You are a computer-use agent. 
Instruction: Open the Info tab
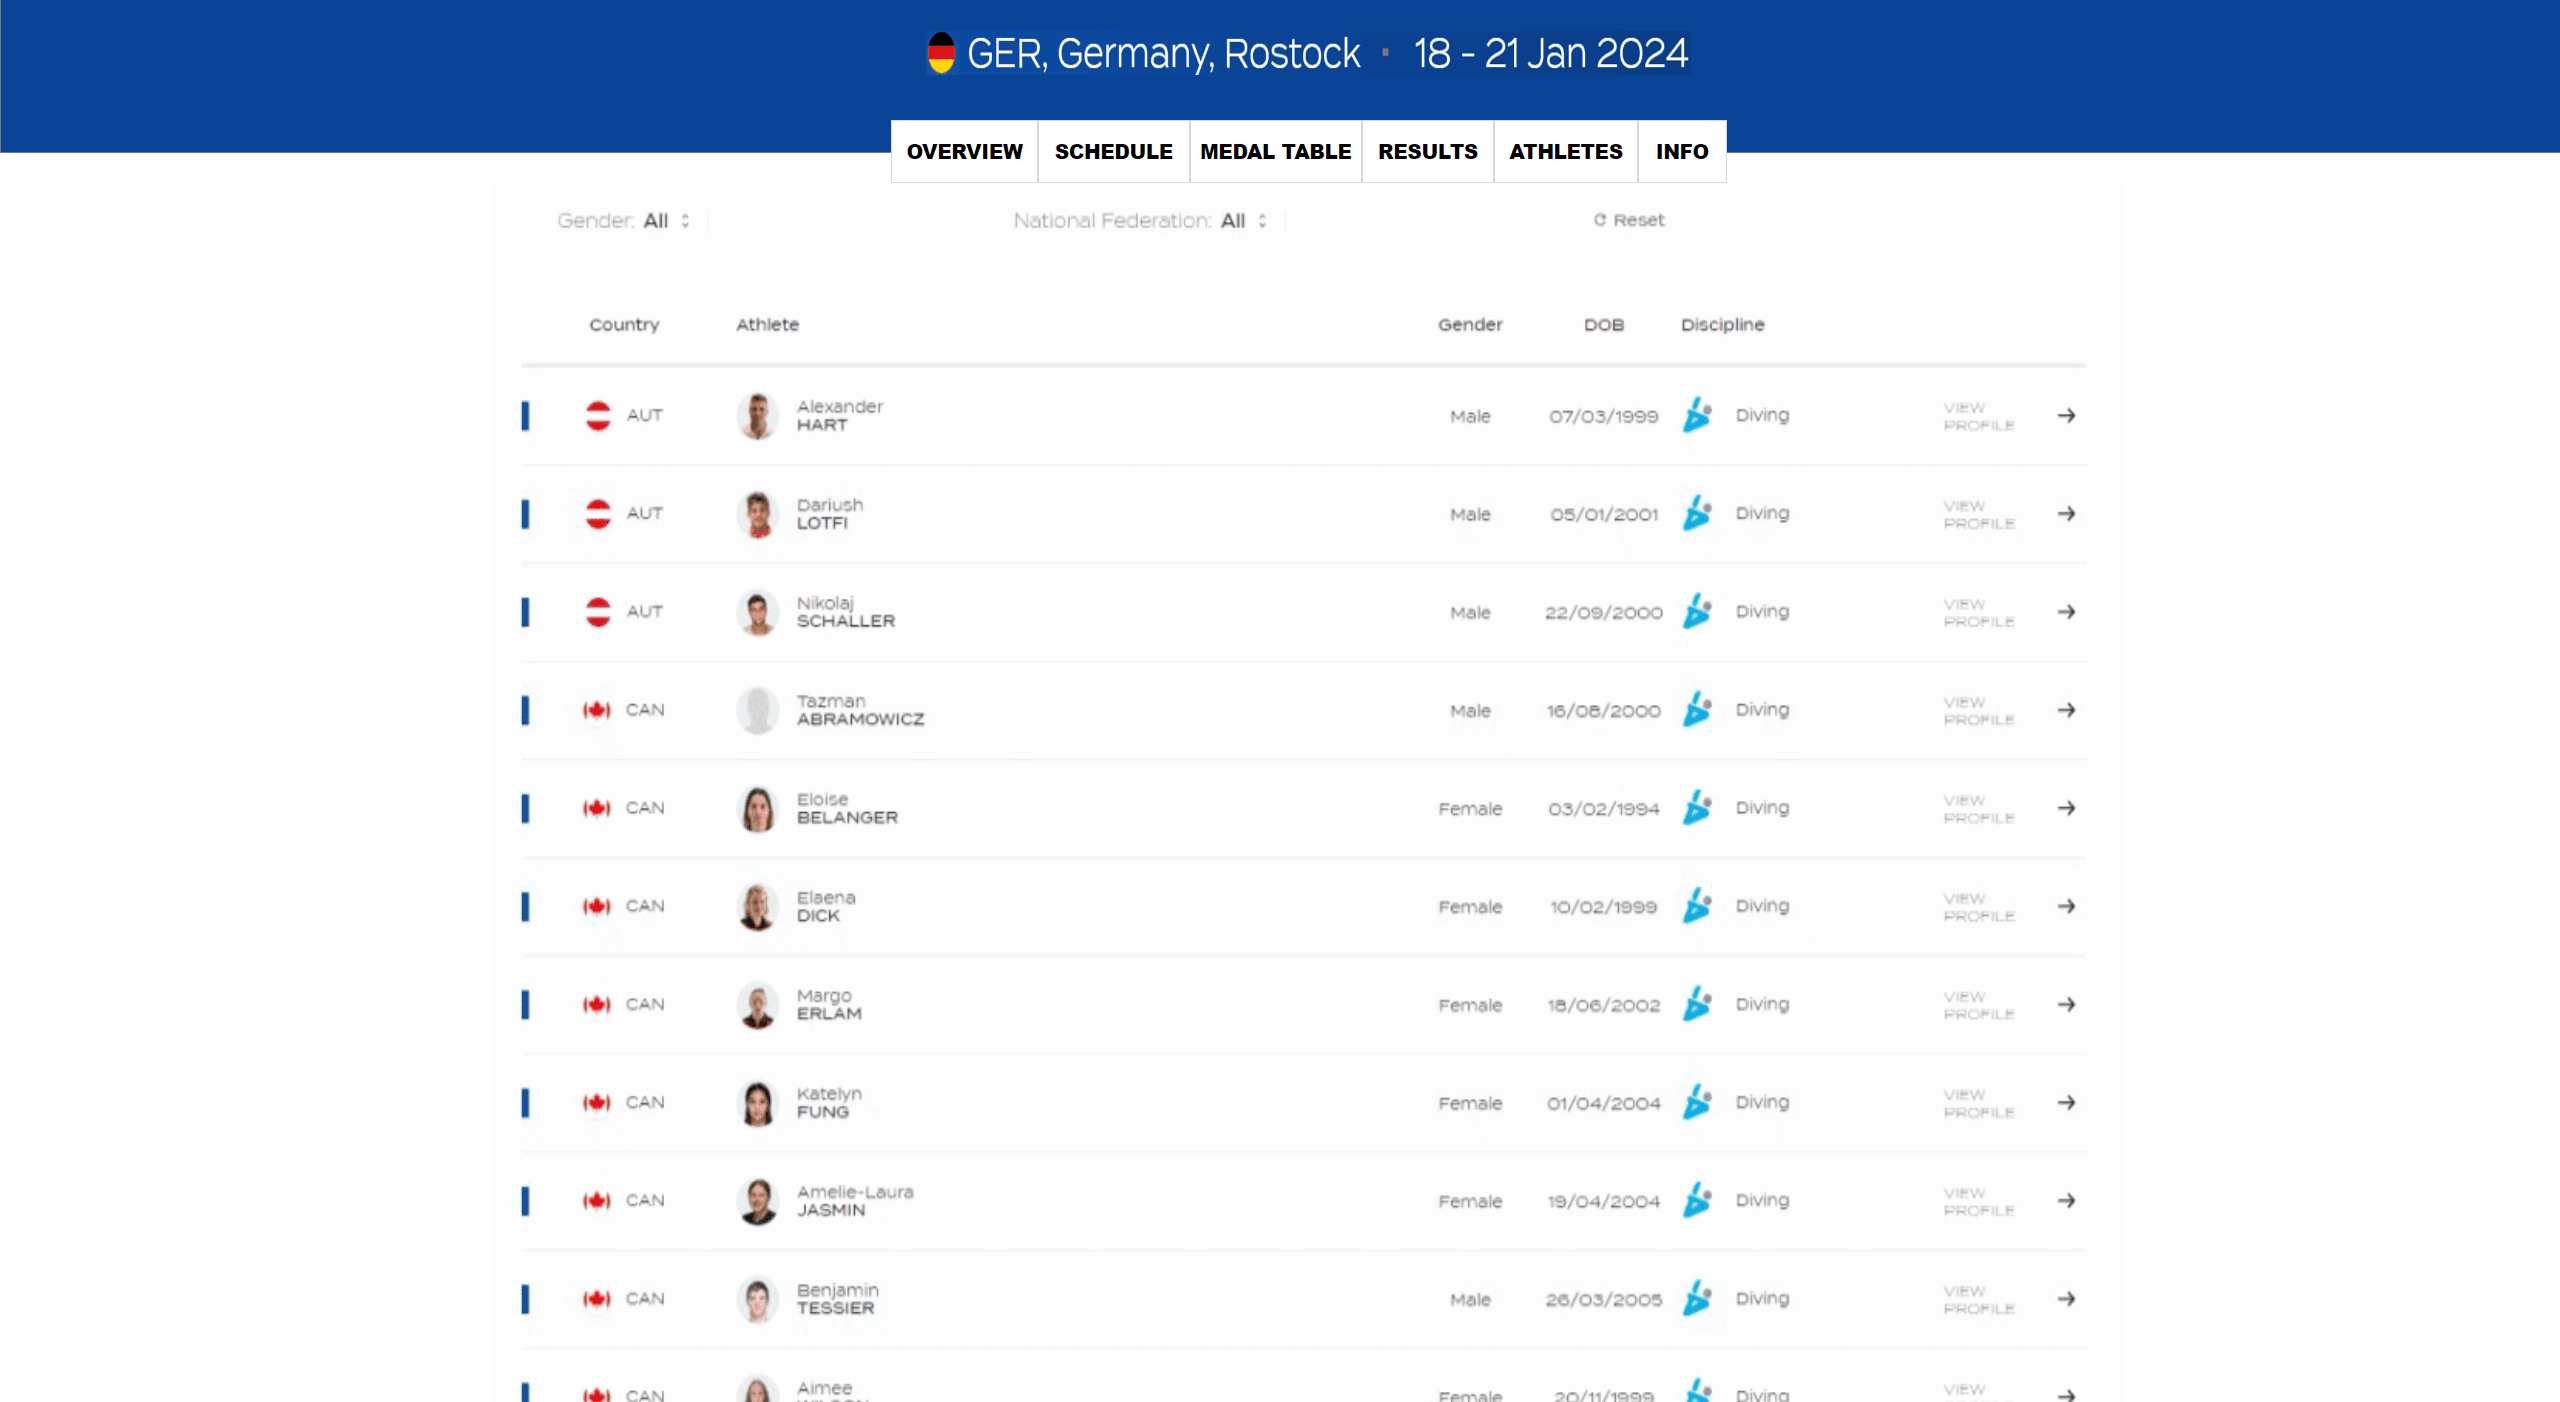[x=1681, y=152]
